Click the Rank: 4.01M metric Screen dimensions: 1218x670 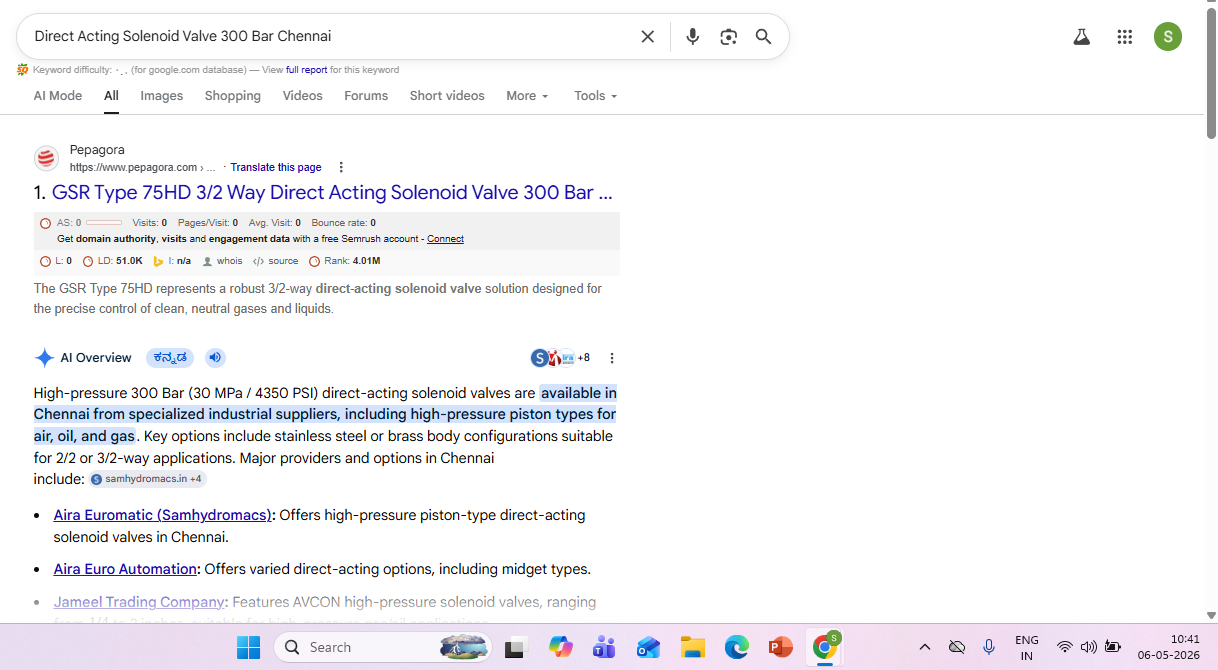click(345, 261)
